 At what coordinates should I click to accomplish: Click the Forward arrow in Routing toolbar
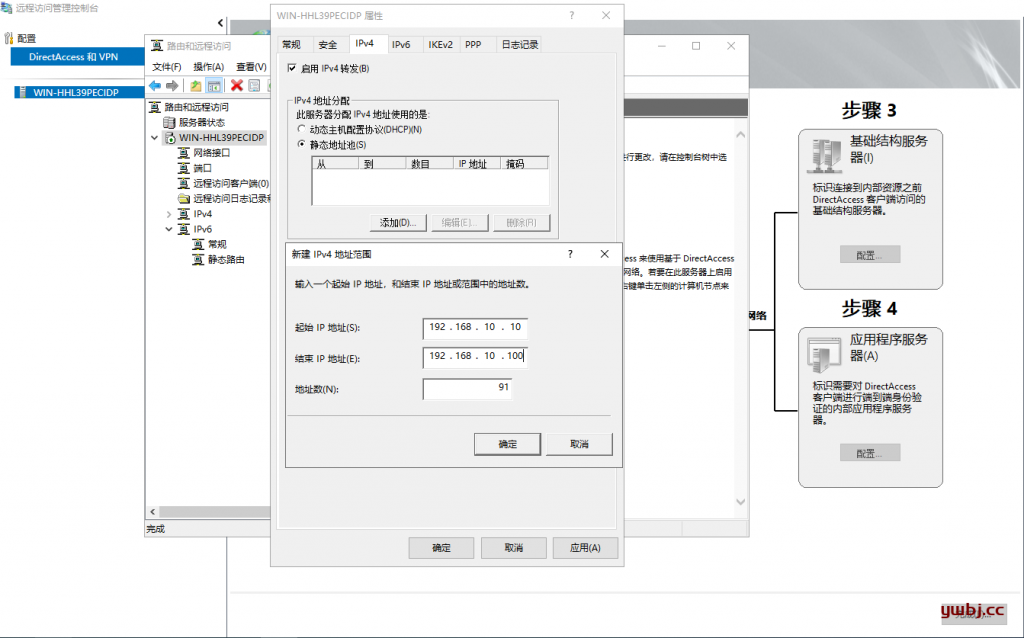(172, 86)
